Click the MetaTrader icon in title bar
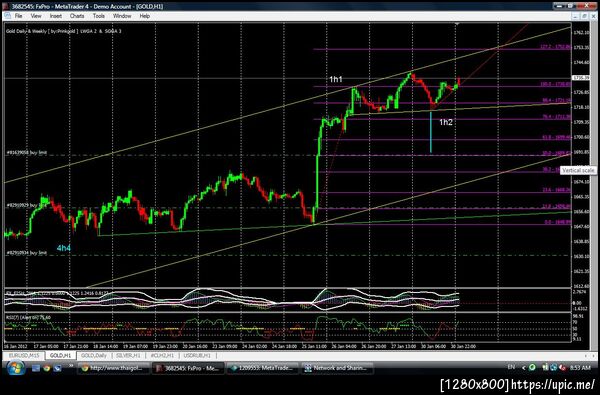Image resolution: width=600 pixels, height=395 pixels. (6, 6)
